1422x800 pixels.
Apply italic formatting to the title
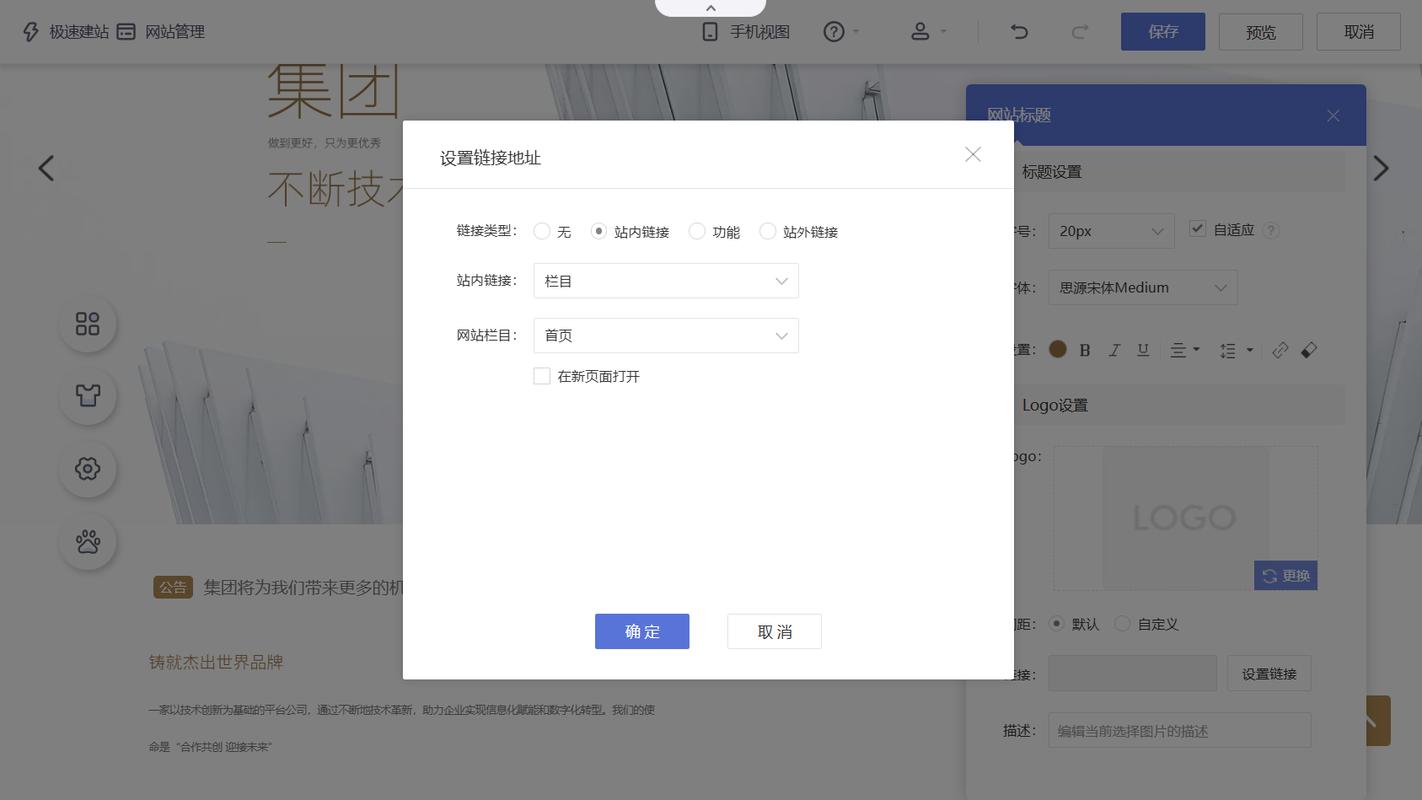click(1114, 349)
